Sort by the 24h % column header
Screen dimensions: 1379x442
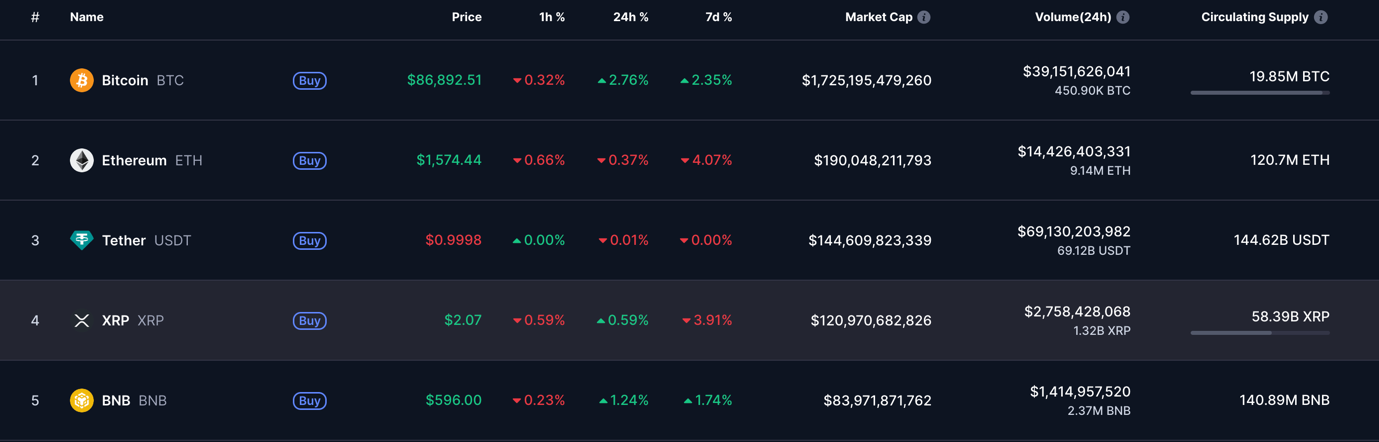[631, 17]
